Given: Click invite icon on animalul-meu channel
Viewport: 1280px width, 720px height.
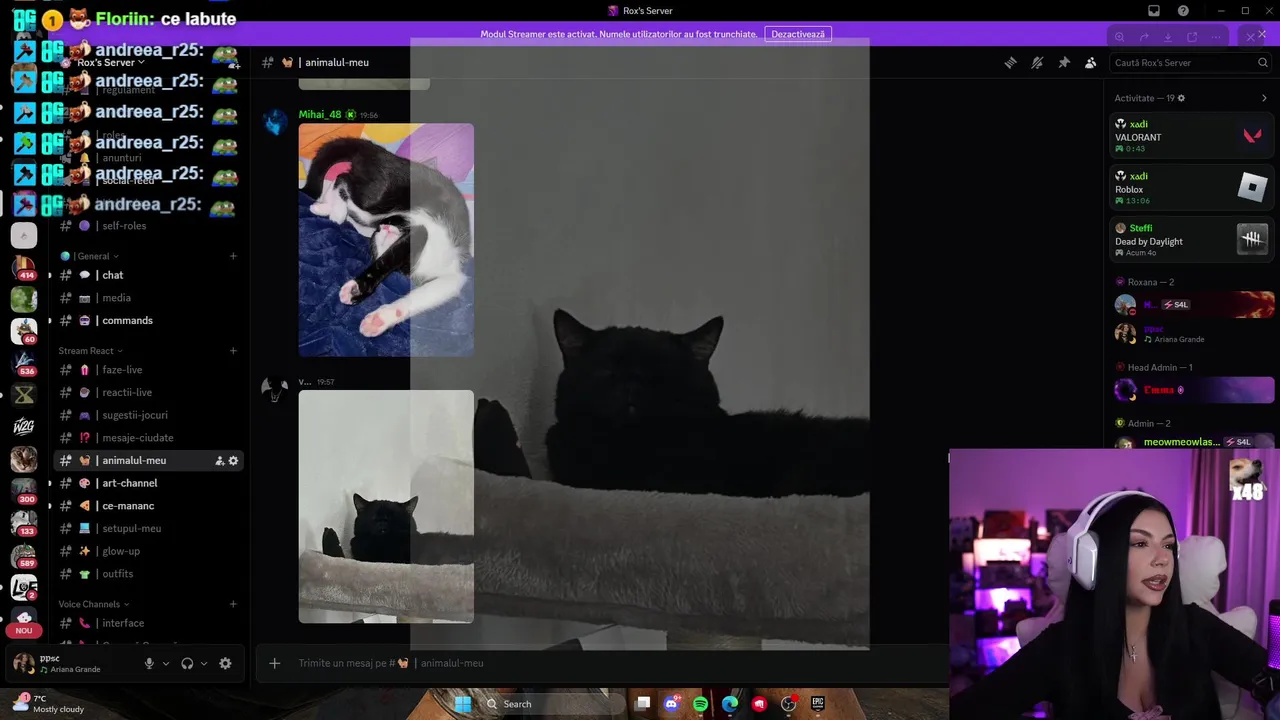Looking at the screenshot, I should [219, 461].
